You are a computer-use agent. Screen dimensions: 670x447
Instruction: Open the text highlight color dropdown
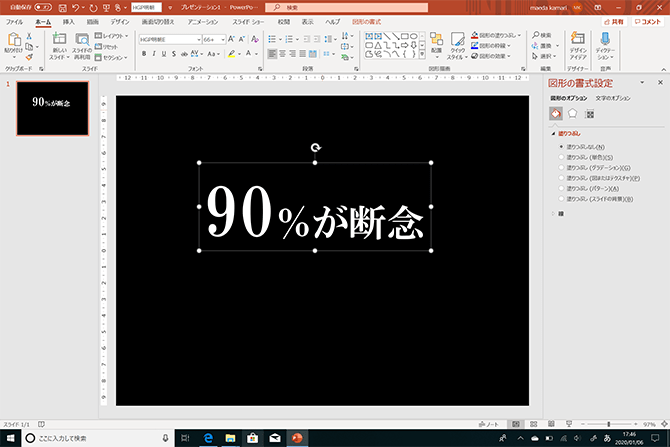coord(239,54)
